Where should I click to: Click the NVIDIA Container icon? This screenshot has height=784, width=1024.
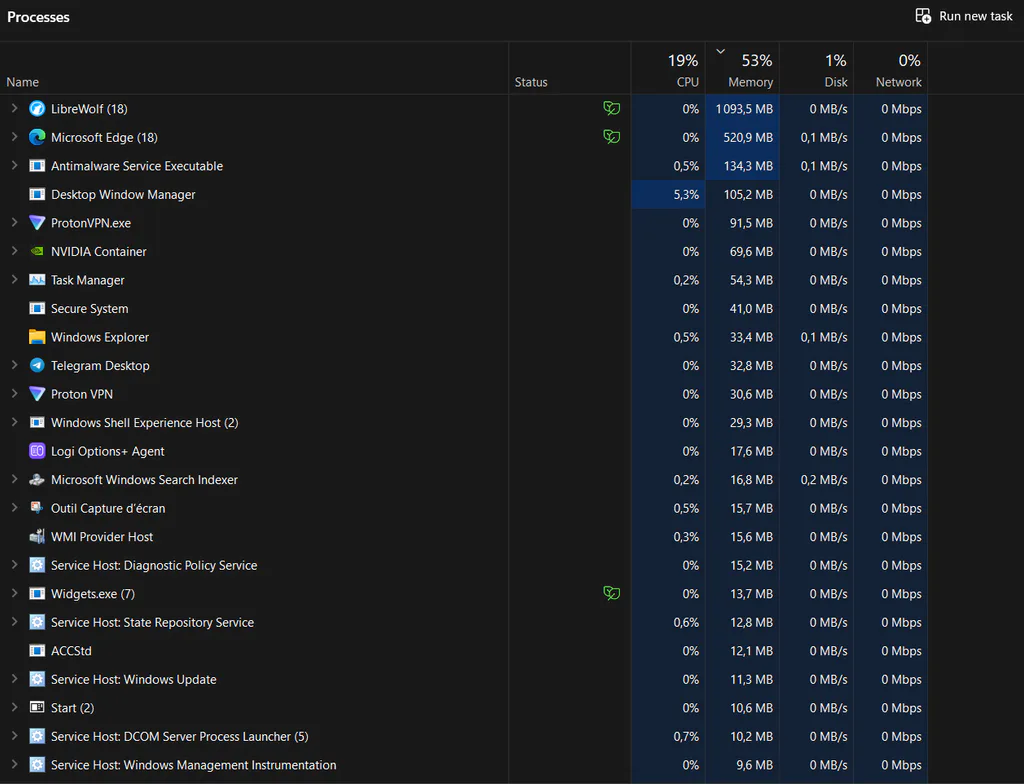point(37,252)
